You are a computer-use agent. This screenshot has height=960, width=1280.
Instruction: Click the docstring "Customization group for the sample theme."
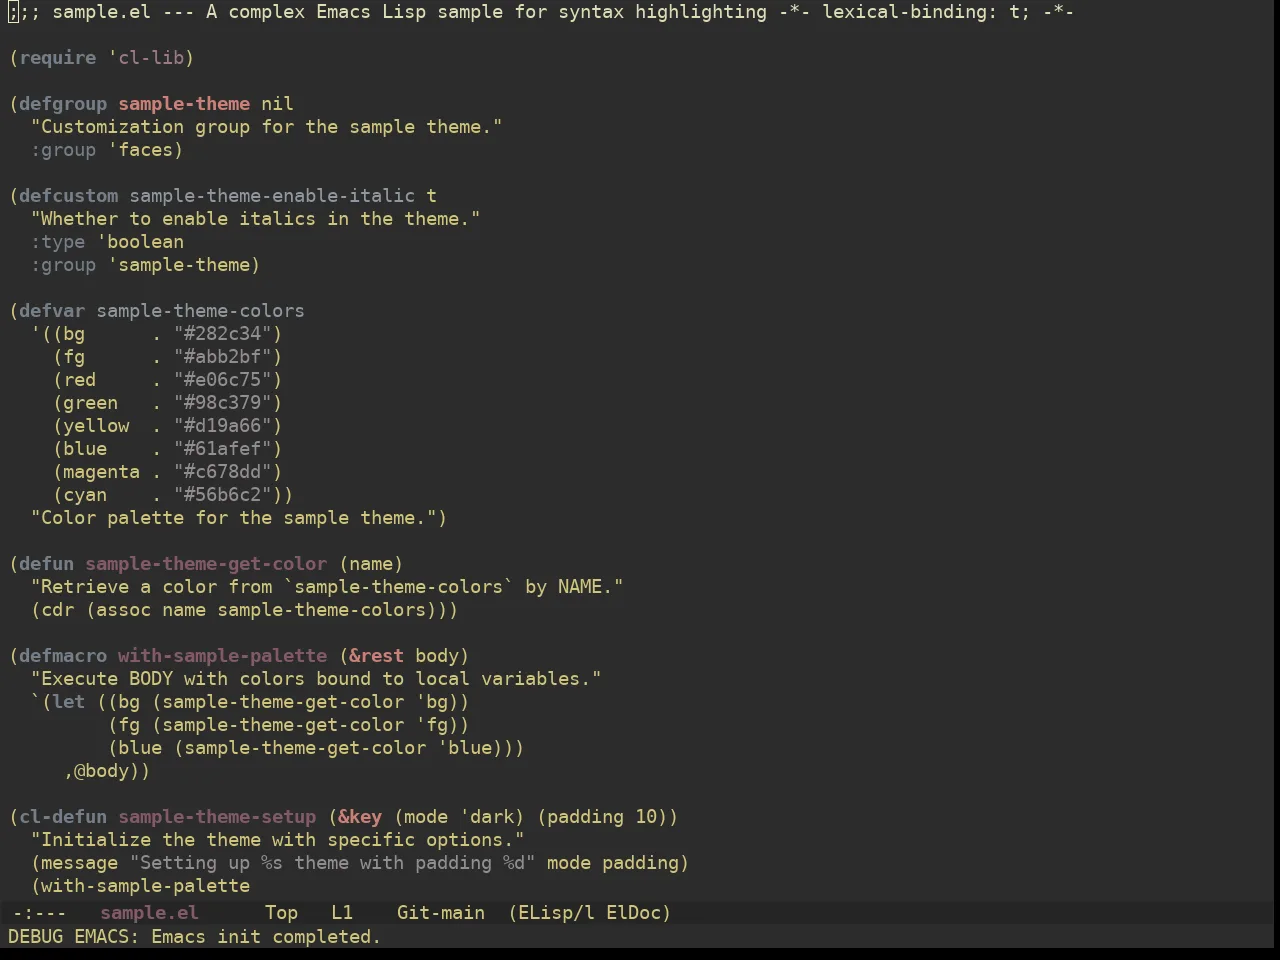point(267,127)
